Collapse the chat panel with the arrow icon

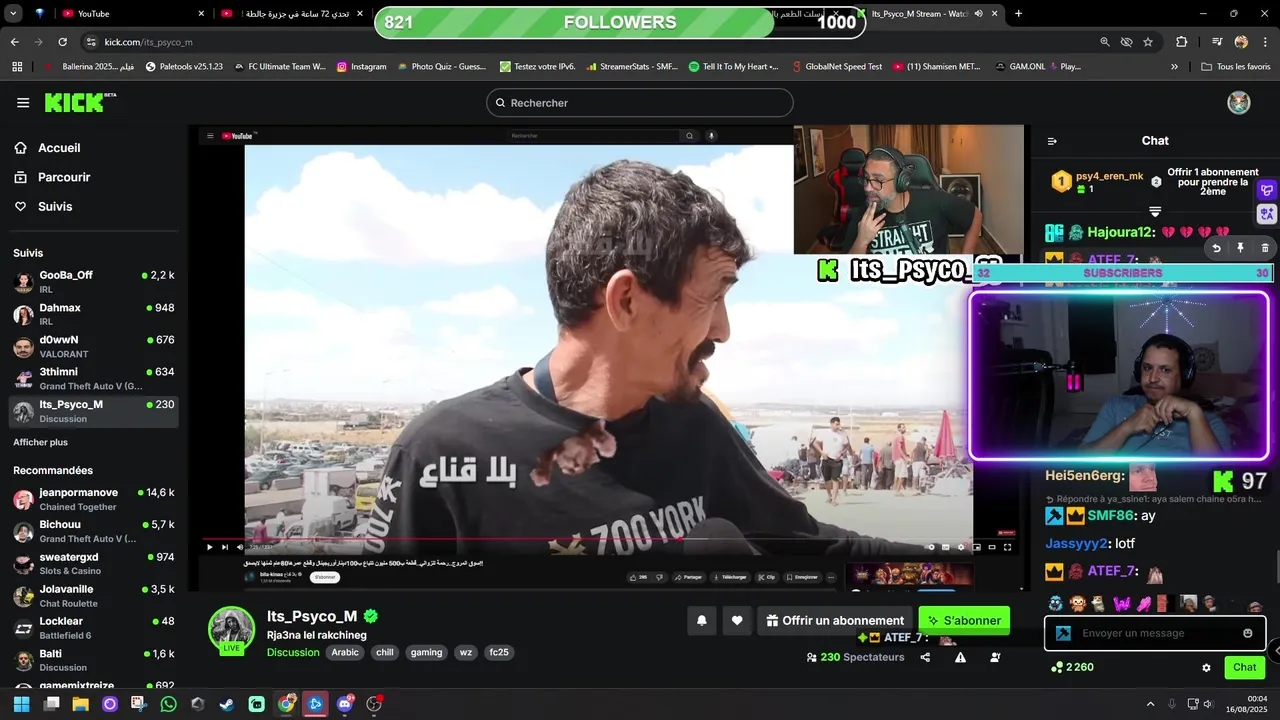1052,141
